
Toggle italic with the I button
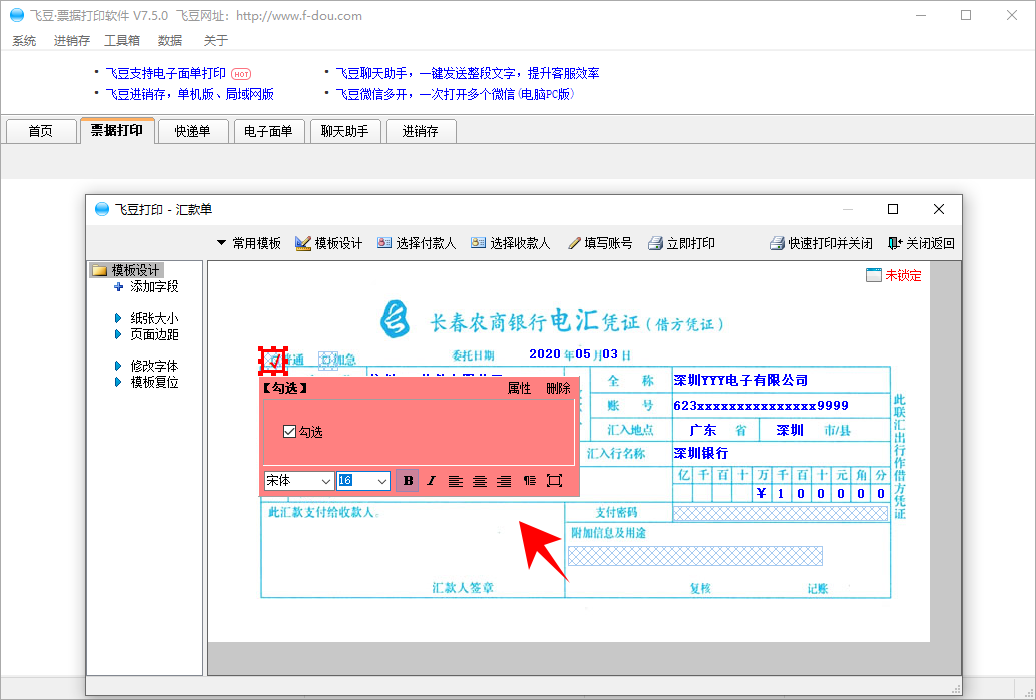(431, 481)
